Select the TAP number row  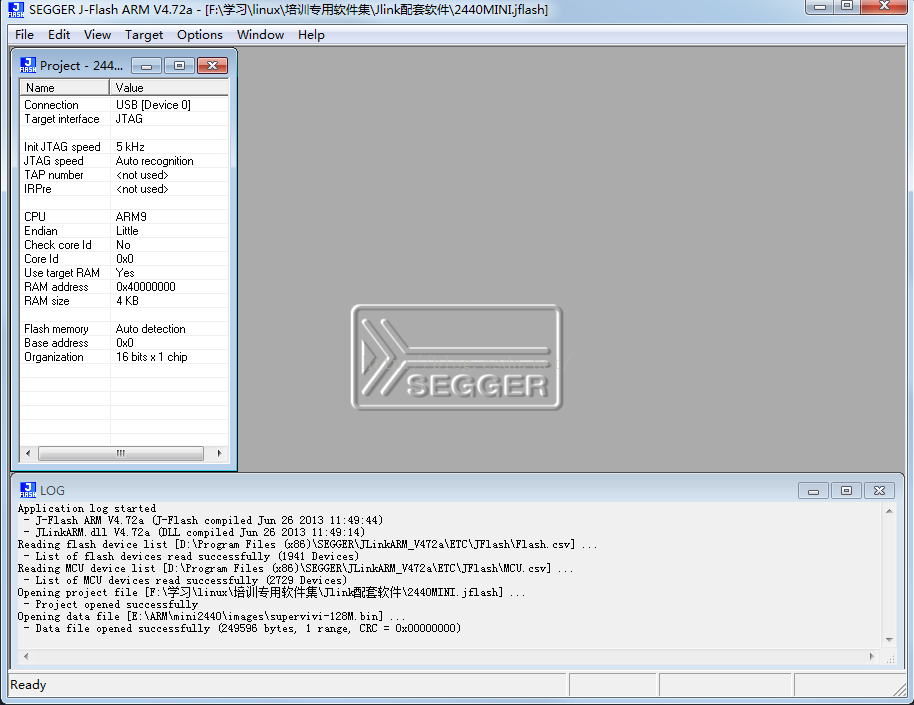124,175
